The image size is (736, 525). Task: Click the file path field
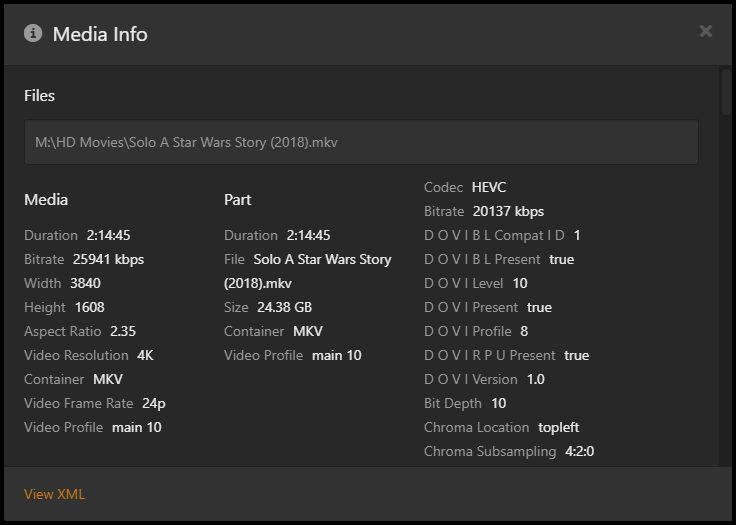pyautogui.click(x=361, y=142)
